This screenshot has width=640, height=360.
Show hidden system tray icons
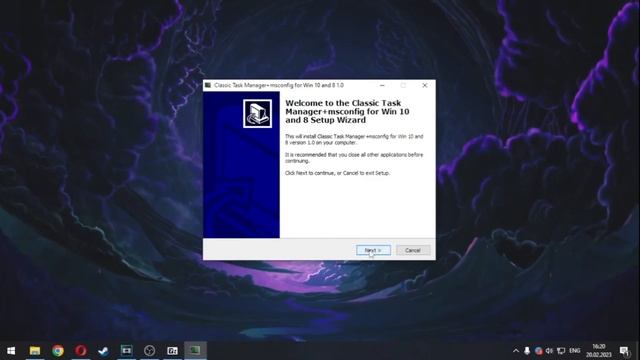point(516,351)
